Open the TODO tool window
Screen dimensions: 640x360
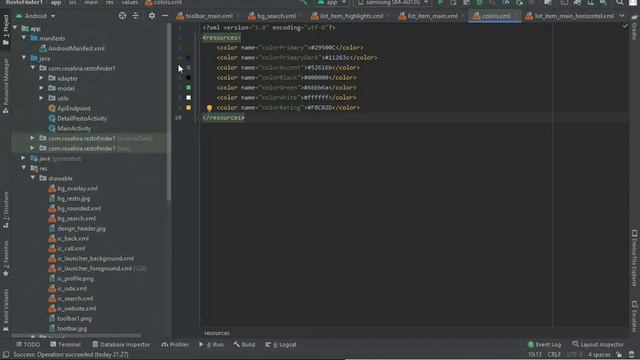click(x=28, y=345)
